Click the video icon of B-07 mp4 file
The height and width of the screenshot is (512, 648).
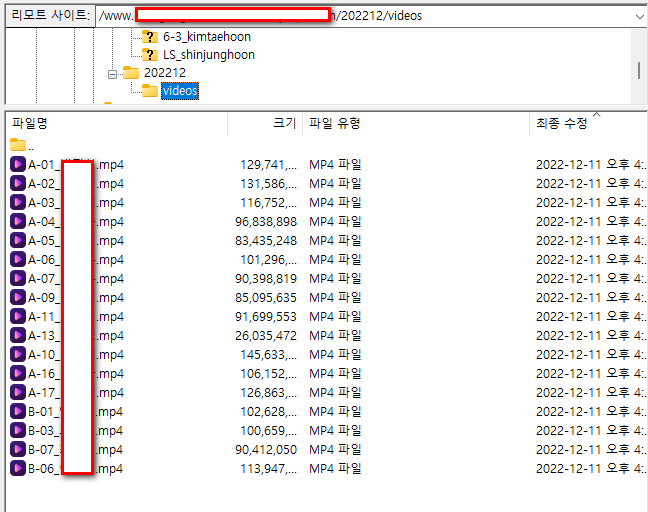tap(18, 450)
